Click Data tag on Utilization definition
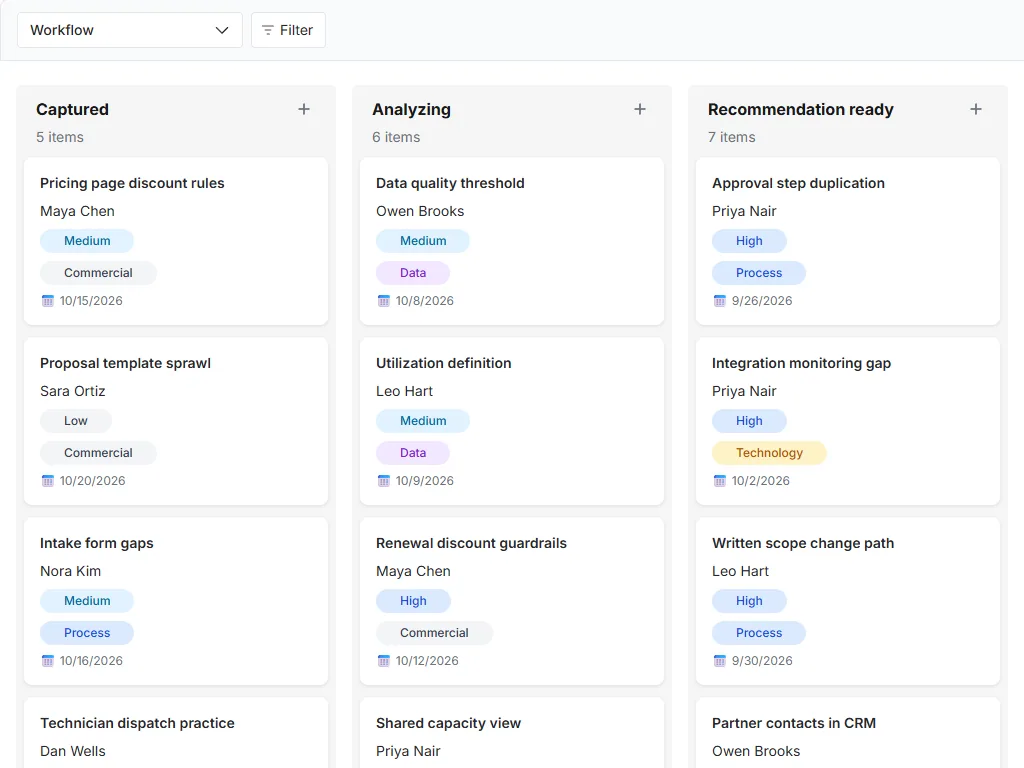 click(413, 453)
